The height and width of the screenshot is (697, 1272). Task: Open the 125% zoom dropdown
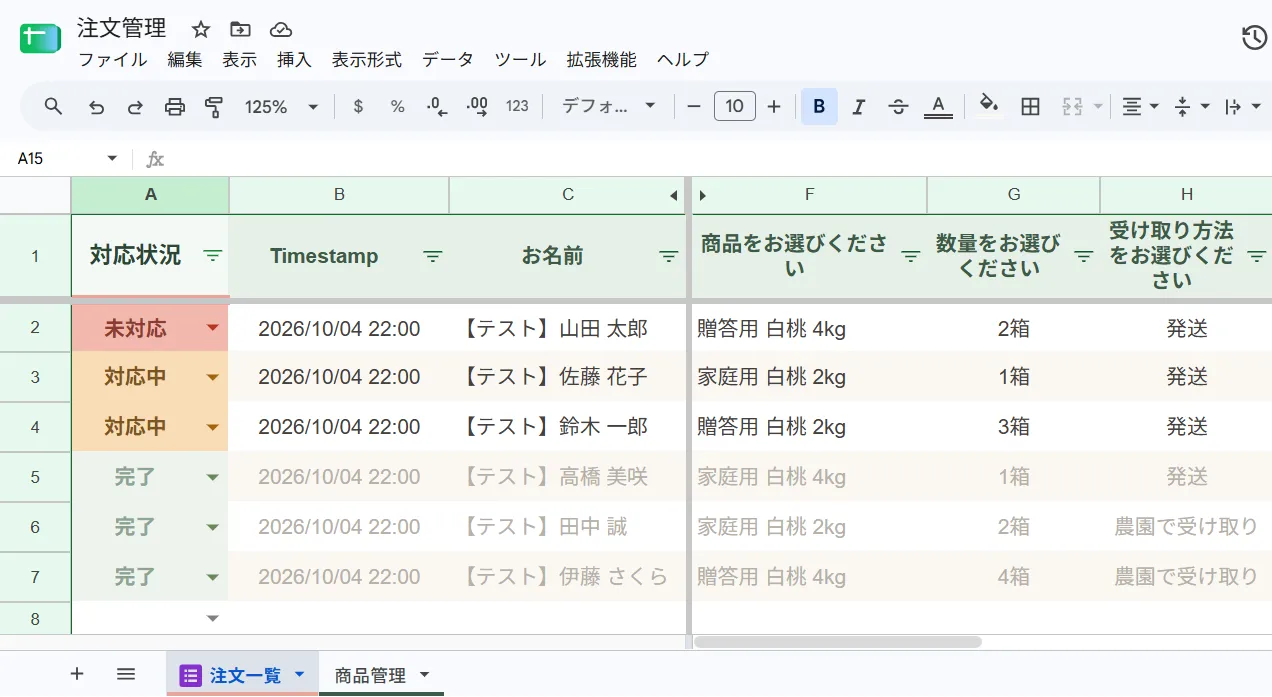click(282, 107)
